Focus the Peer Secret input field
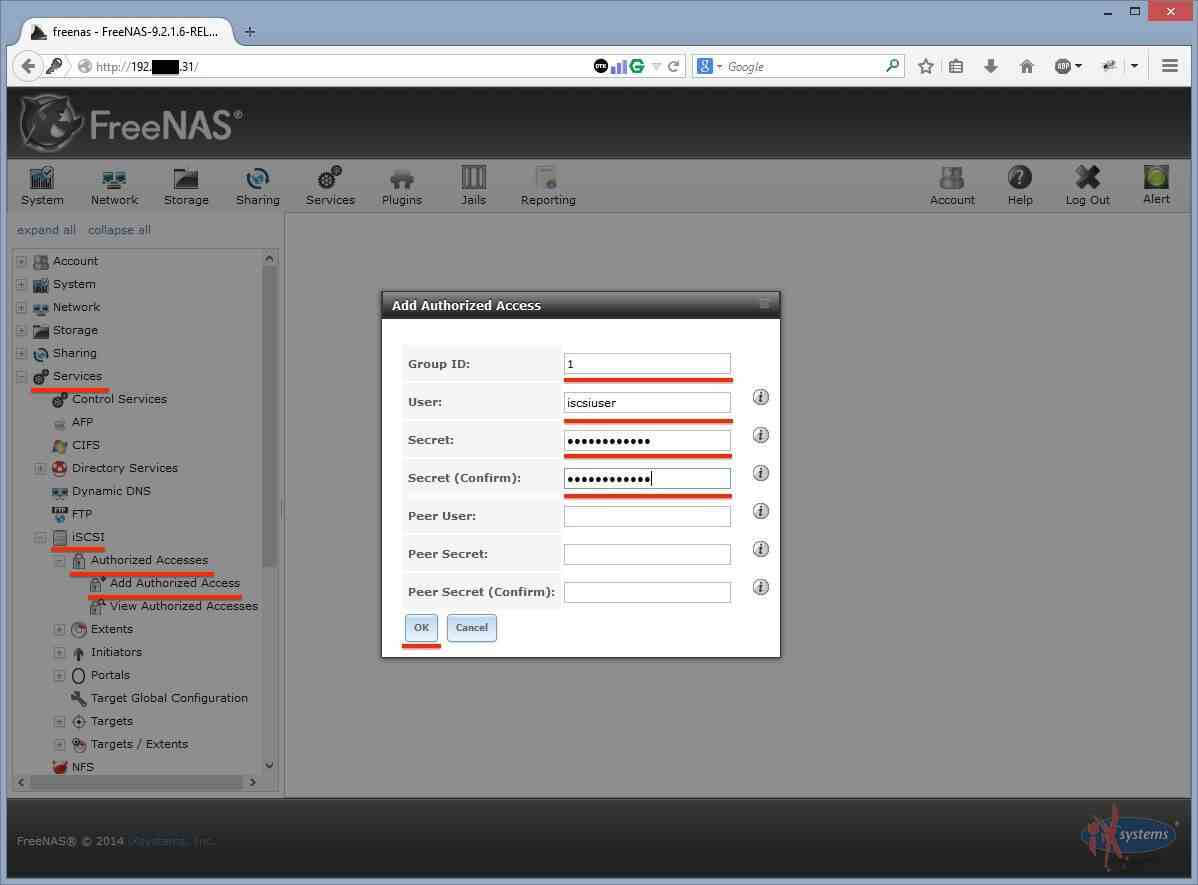 pyautogui.click(x=647, y=554)
